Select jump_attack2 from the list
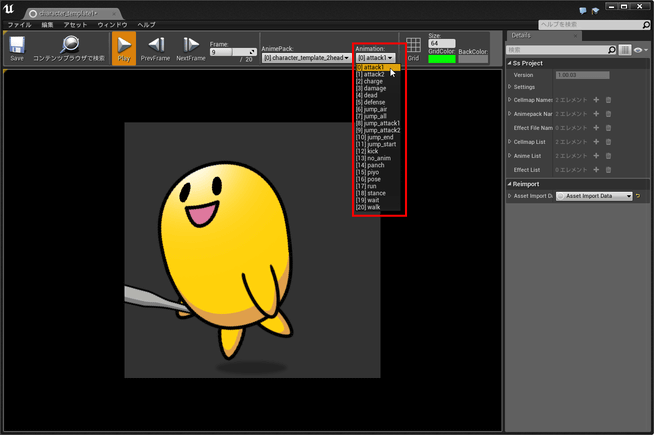654x435 pixels. point(378,130)
